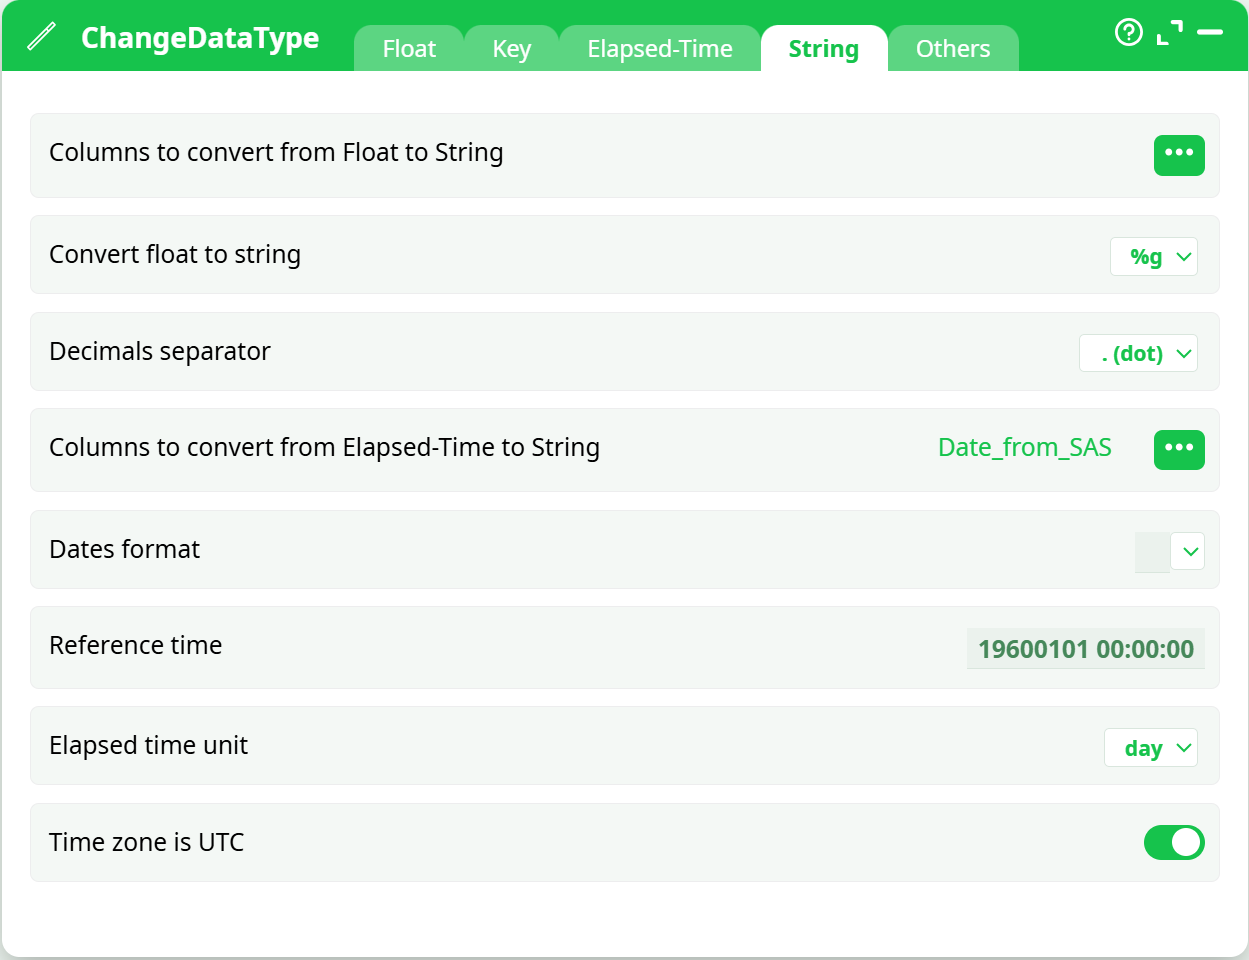Image resolution: width=1249 pixels, height=960 pixels.
Task: Open the help question mark icon
Action: coord(1128,33)
